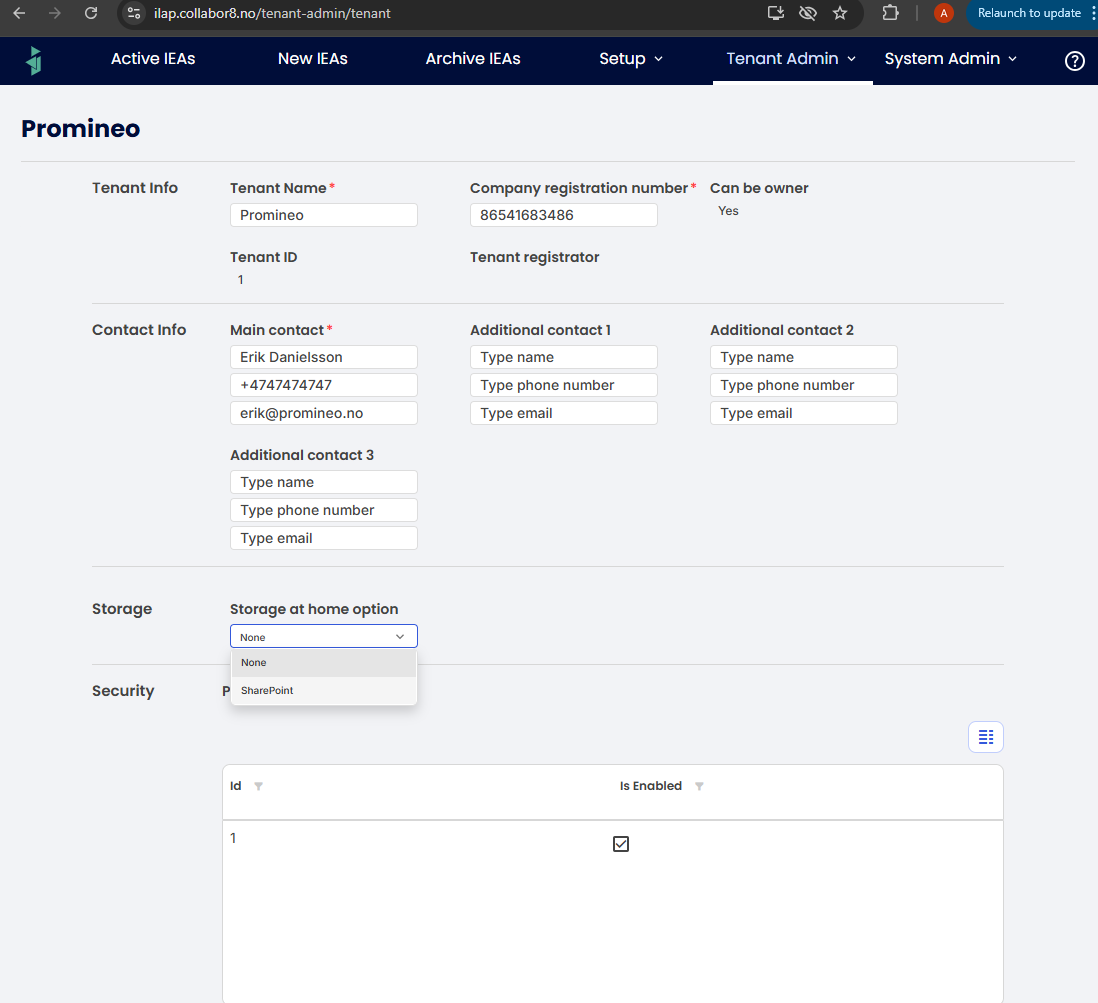Expand the Setup menu

[x=630, y=59]
